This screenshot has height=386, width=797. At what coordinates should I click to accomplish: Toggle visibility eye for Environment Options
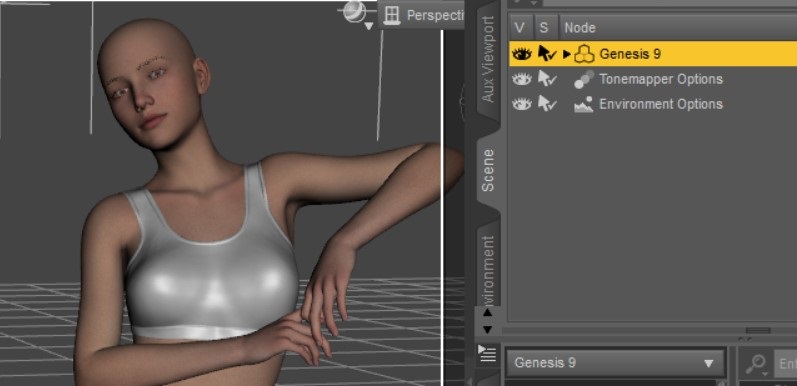522,104
